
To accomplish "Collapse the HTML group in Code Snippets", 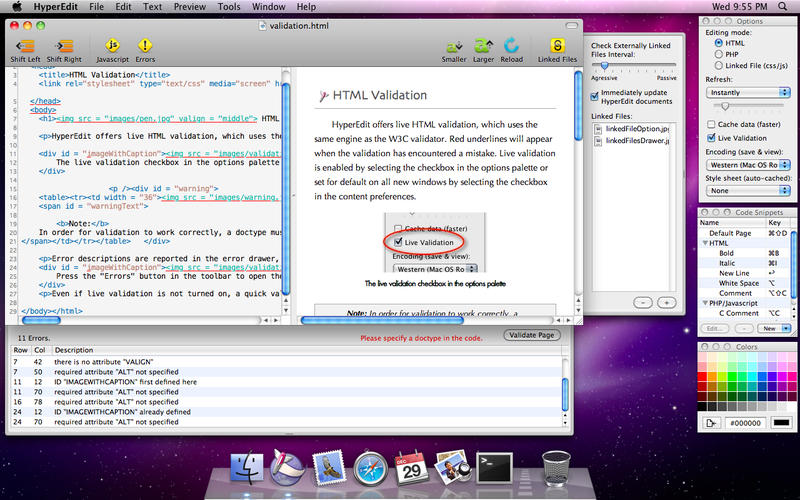I will pyautogui.click(x=705, y=243).
